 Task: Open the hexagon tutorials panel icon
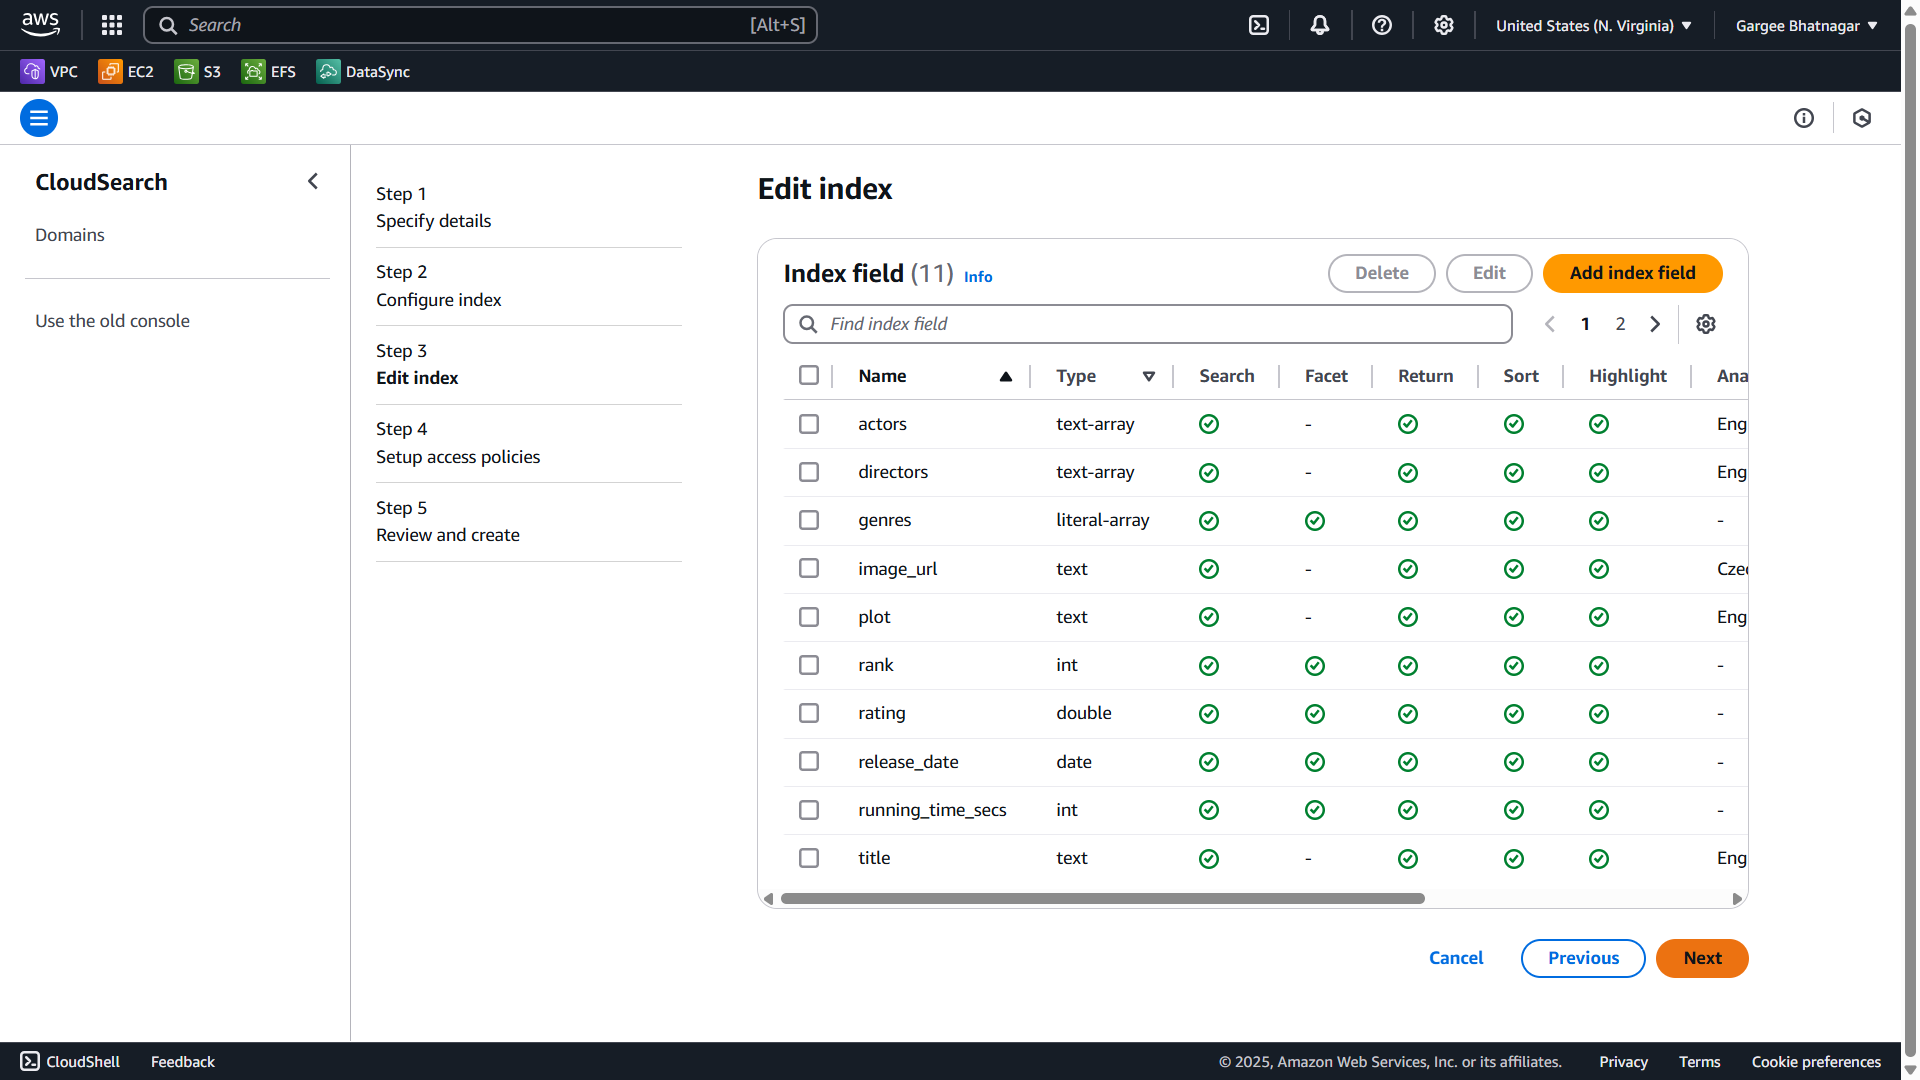[x=1862, y=118]
